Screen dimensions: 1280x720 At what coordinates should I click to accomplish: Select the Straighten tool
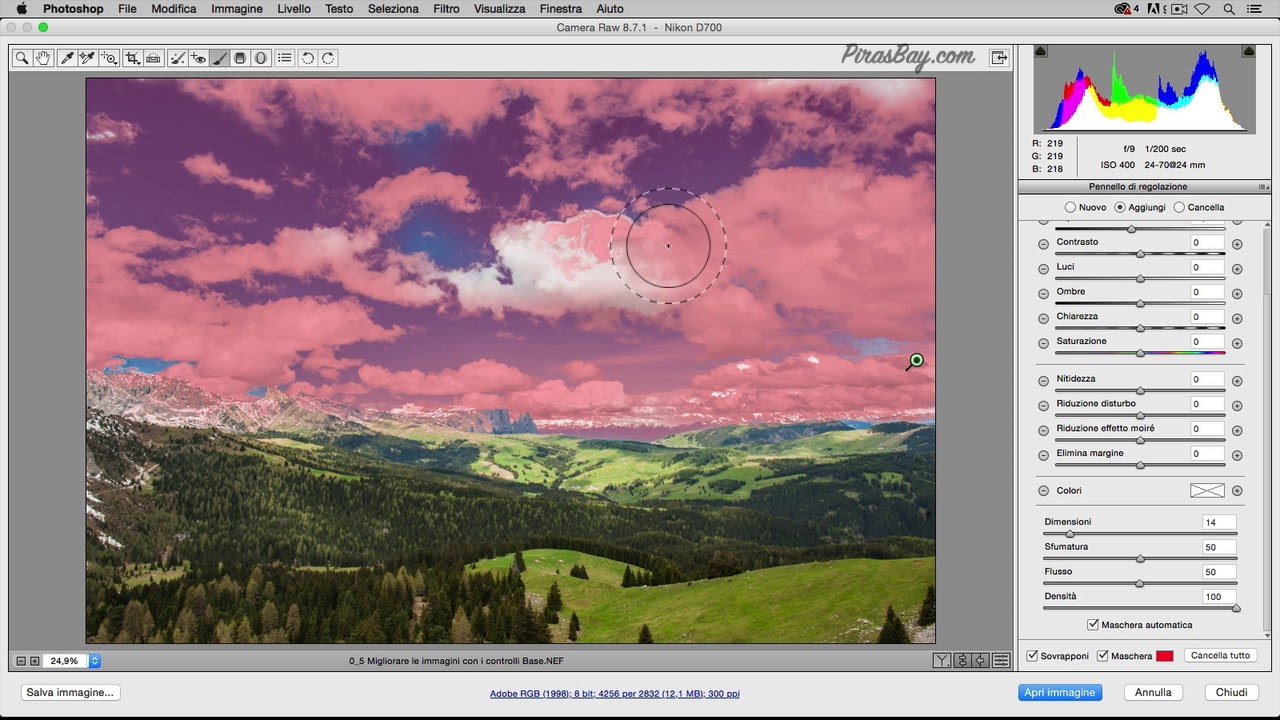153,58
